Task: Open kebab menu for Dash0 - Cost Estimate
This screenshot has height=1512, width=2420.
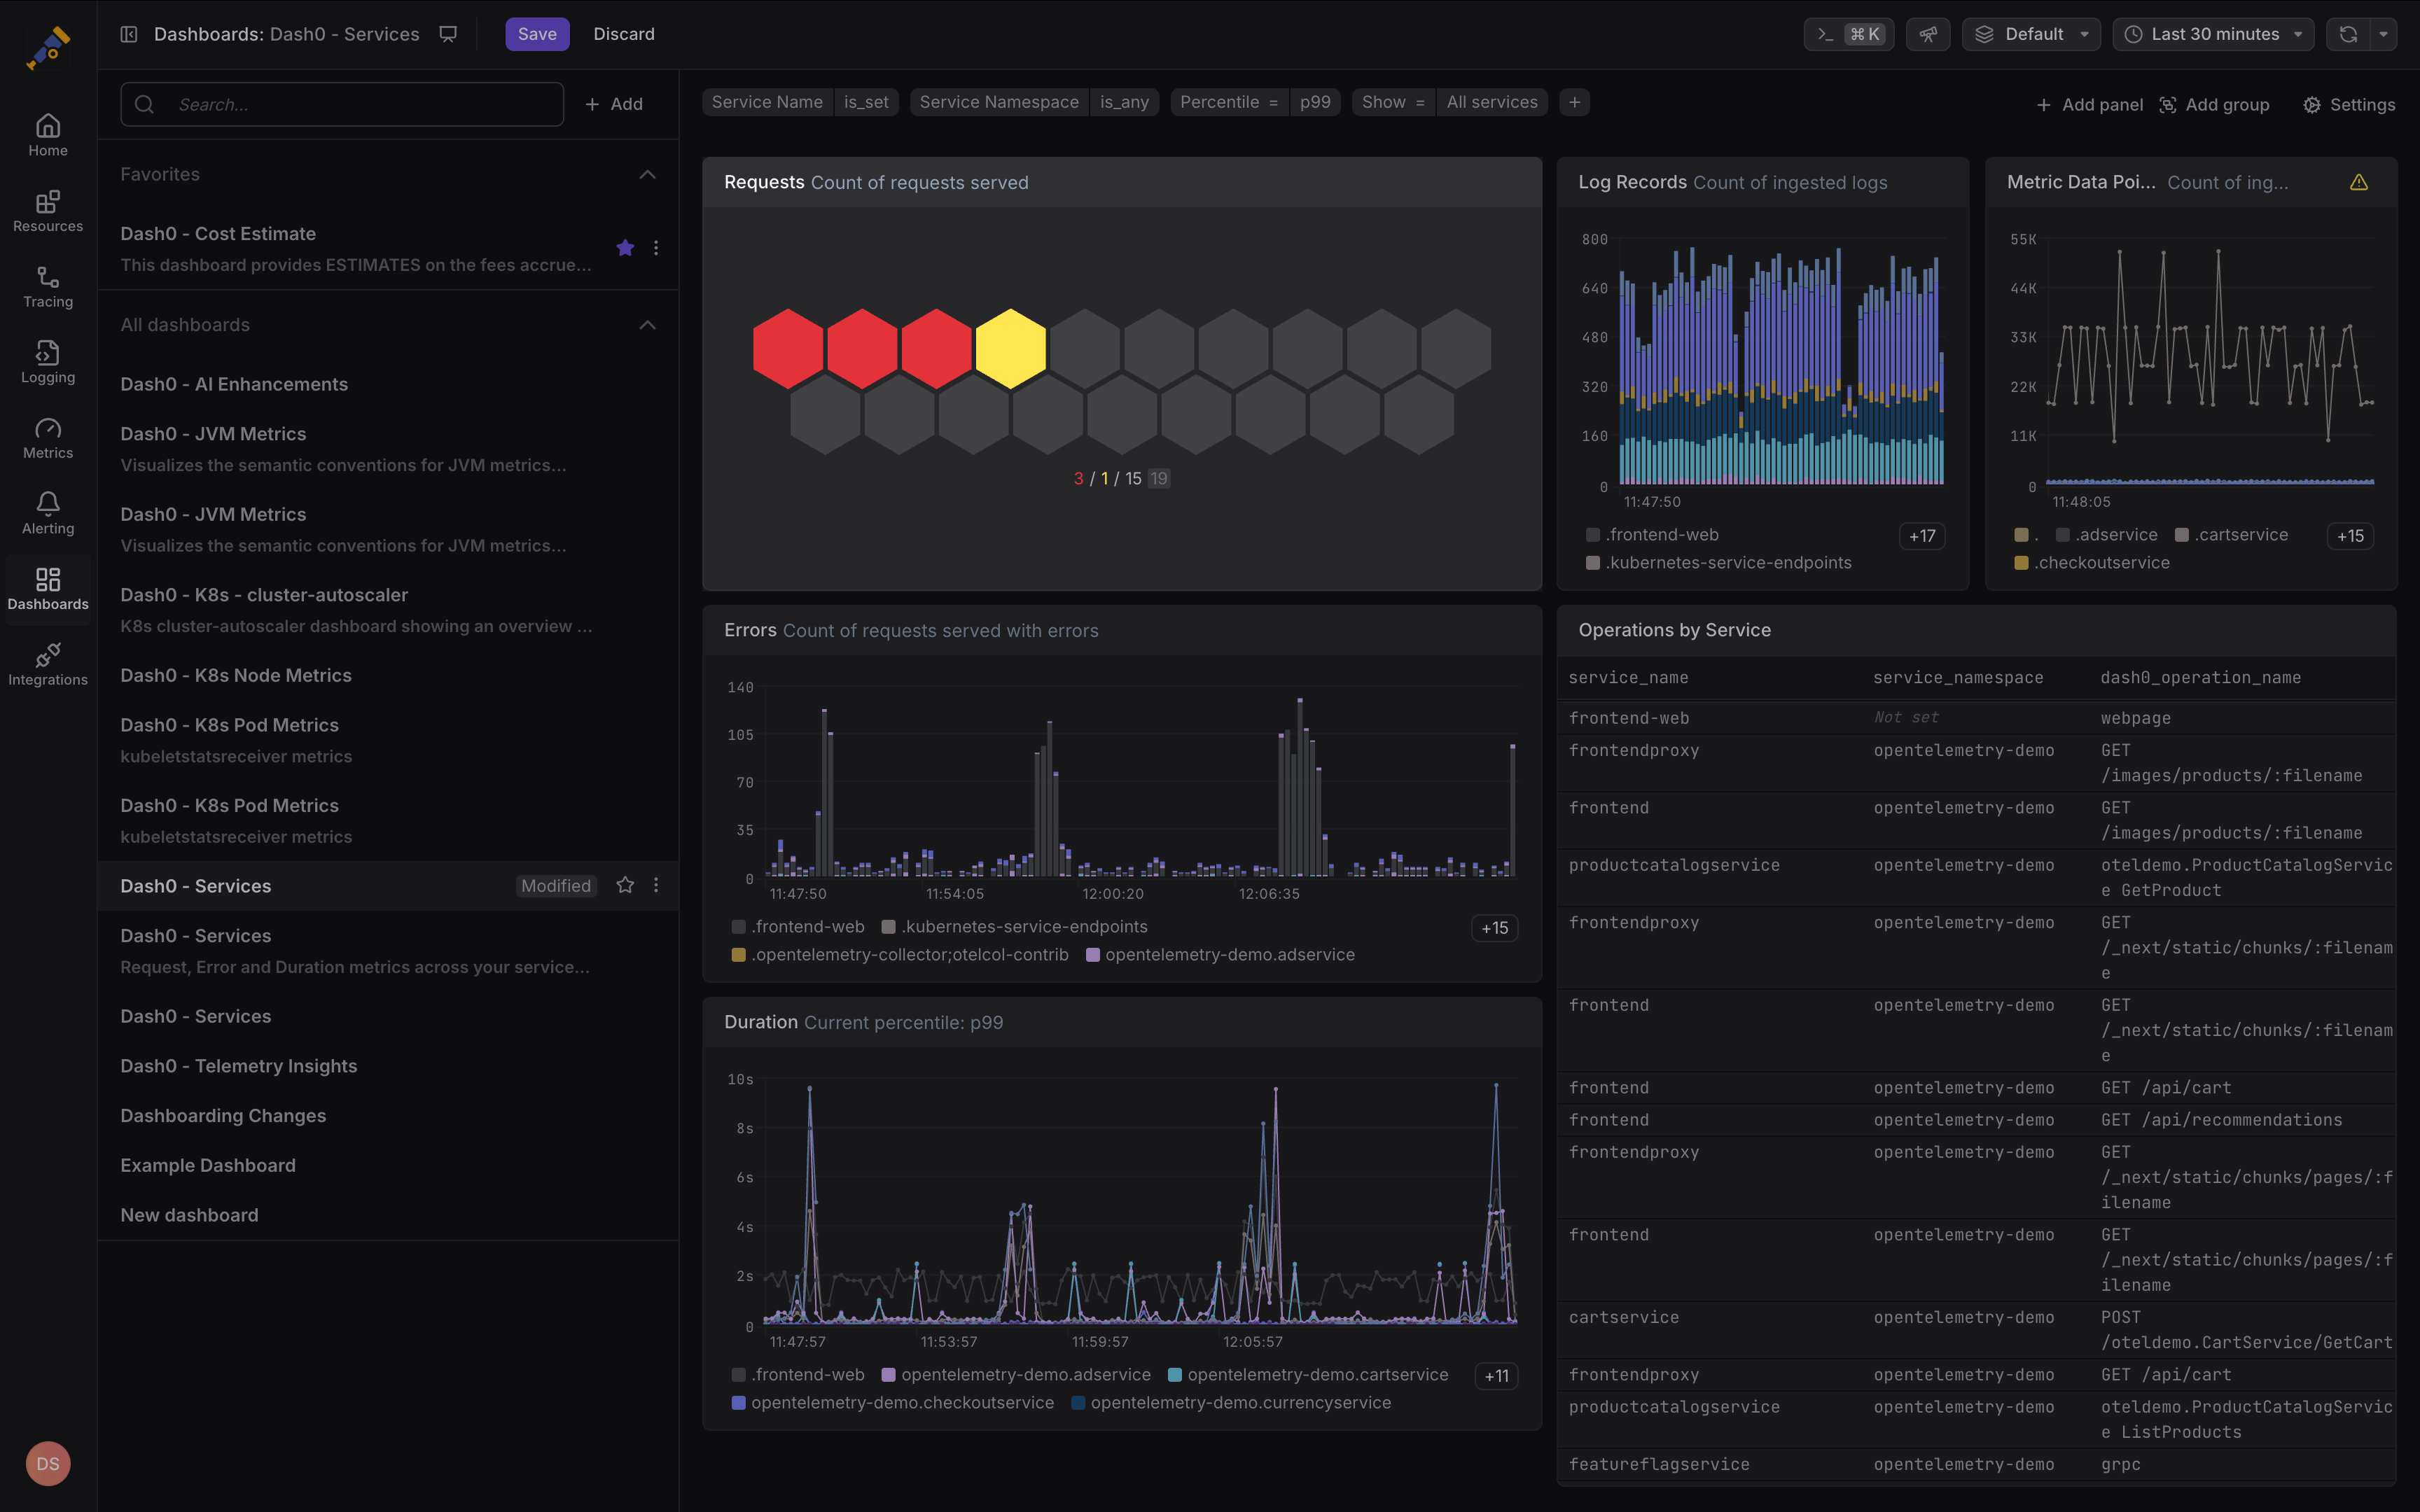Action: click(x=656, y=248)
